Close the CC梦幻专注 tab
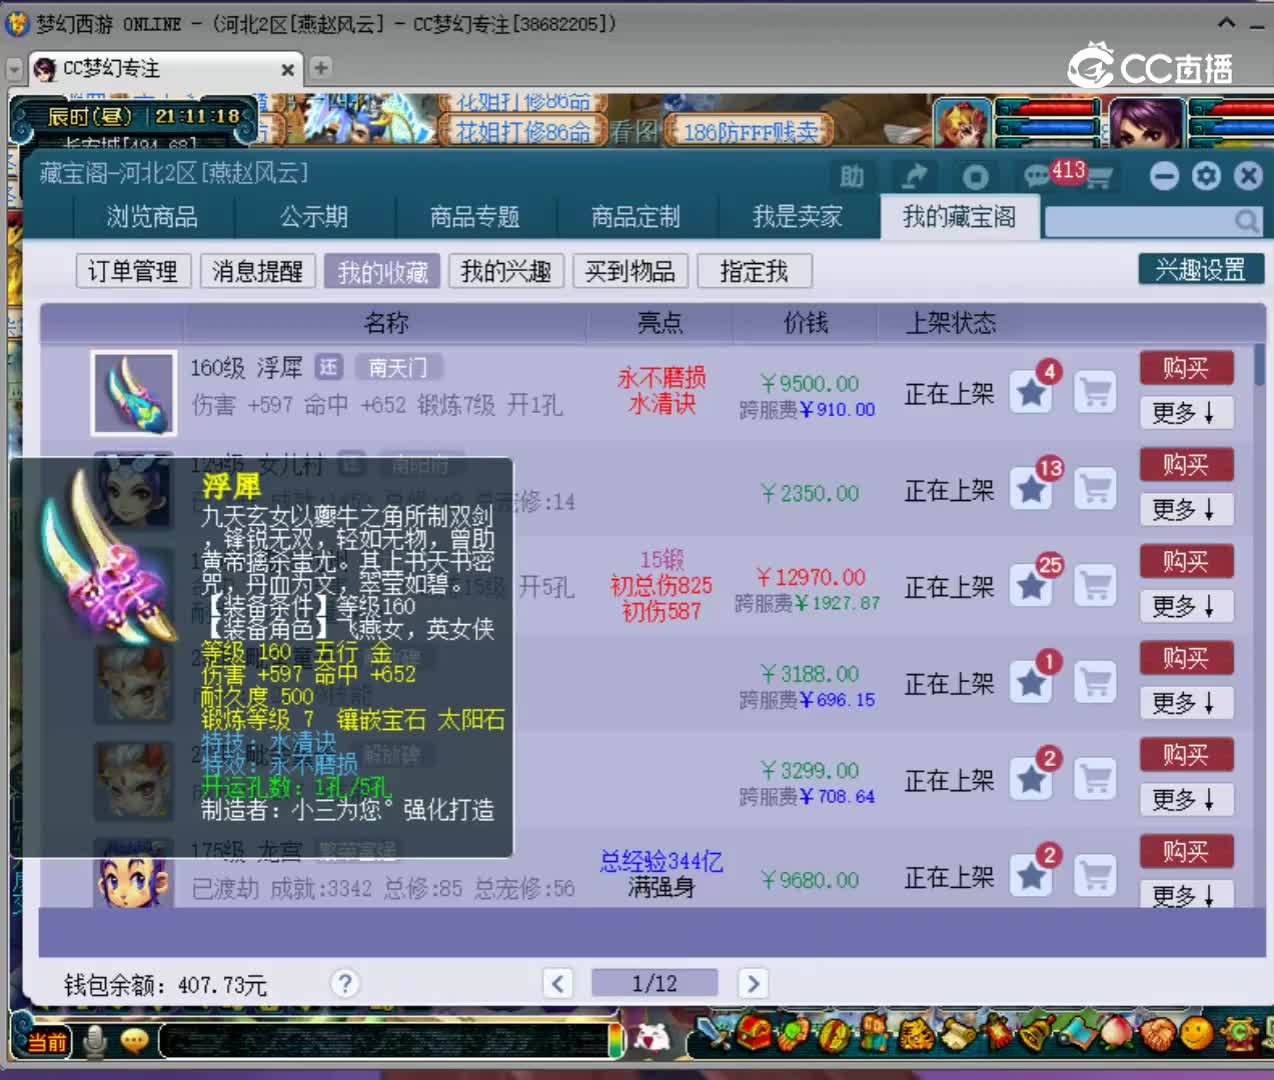 287,69
